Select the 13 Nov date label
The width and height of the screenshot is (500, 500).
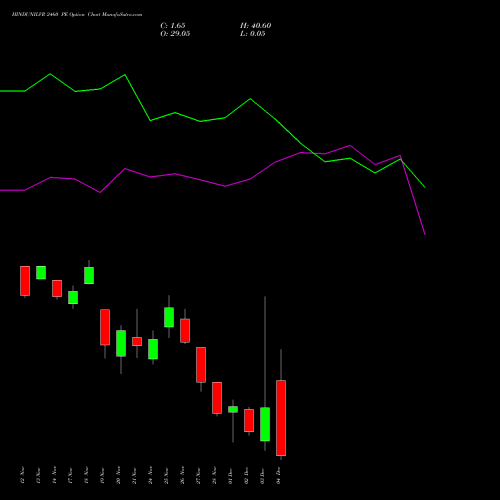38,475
